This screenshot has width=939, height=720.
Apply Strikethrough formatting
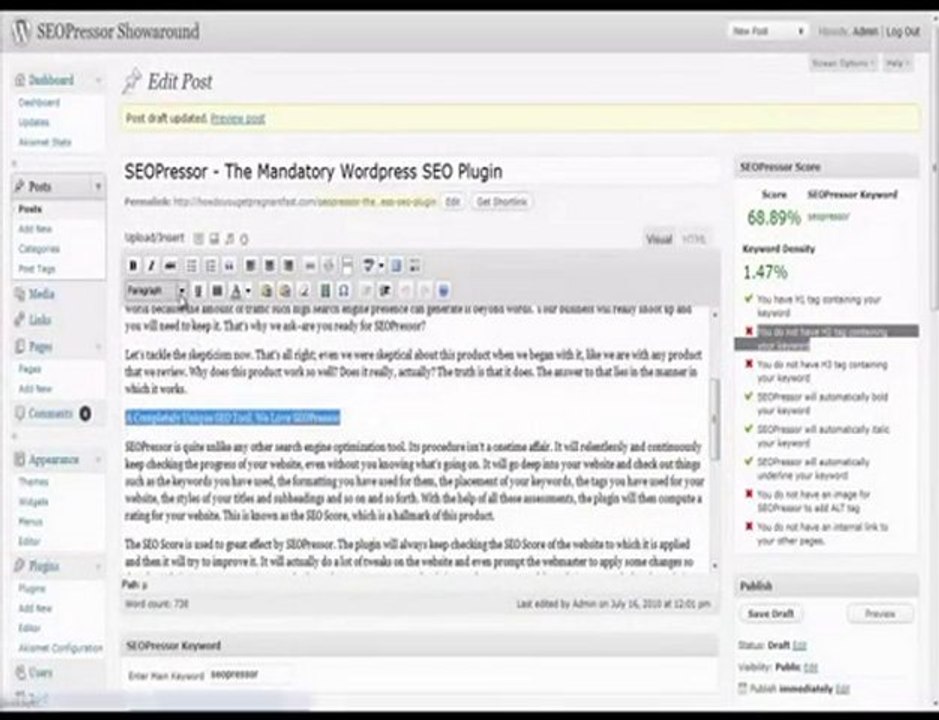tap(171, 265)
